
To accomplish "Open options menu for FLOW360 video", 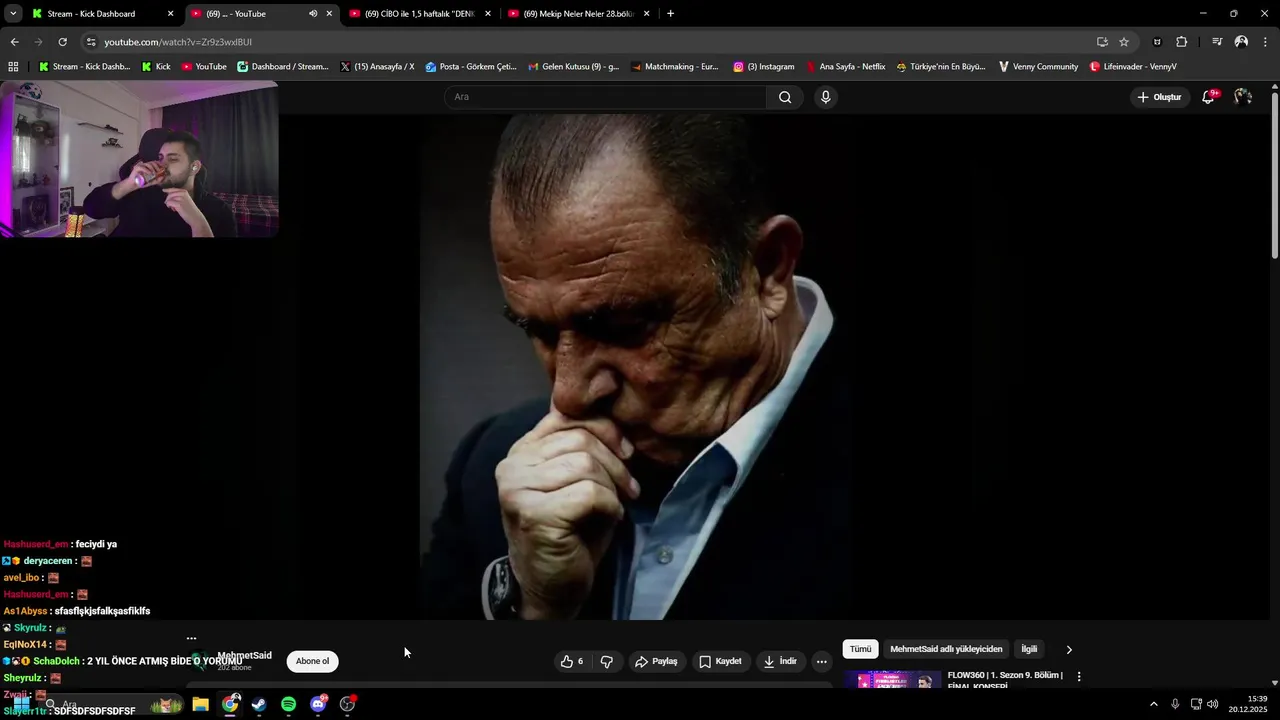I will (1079, 677).
